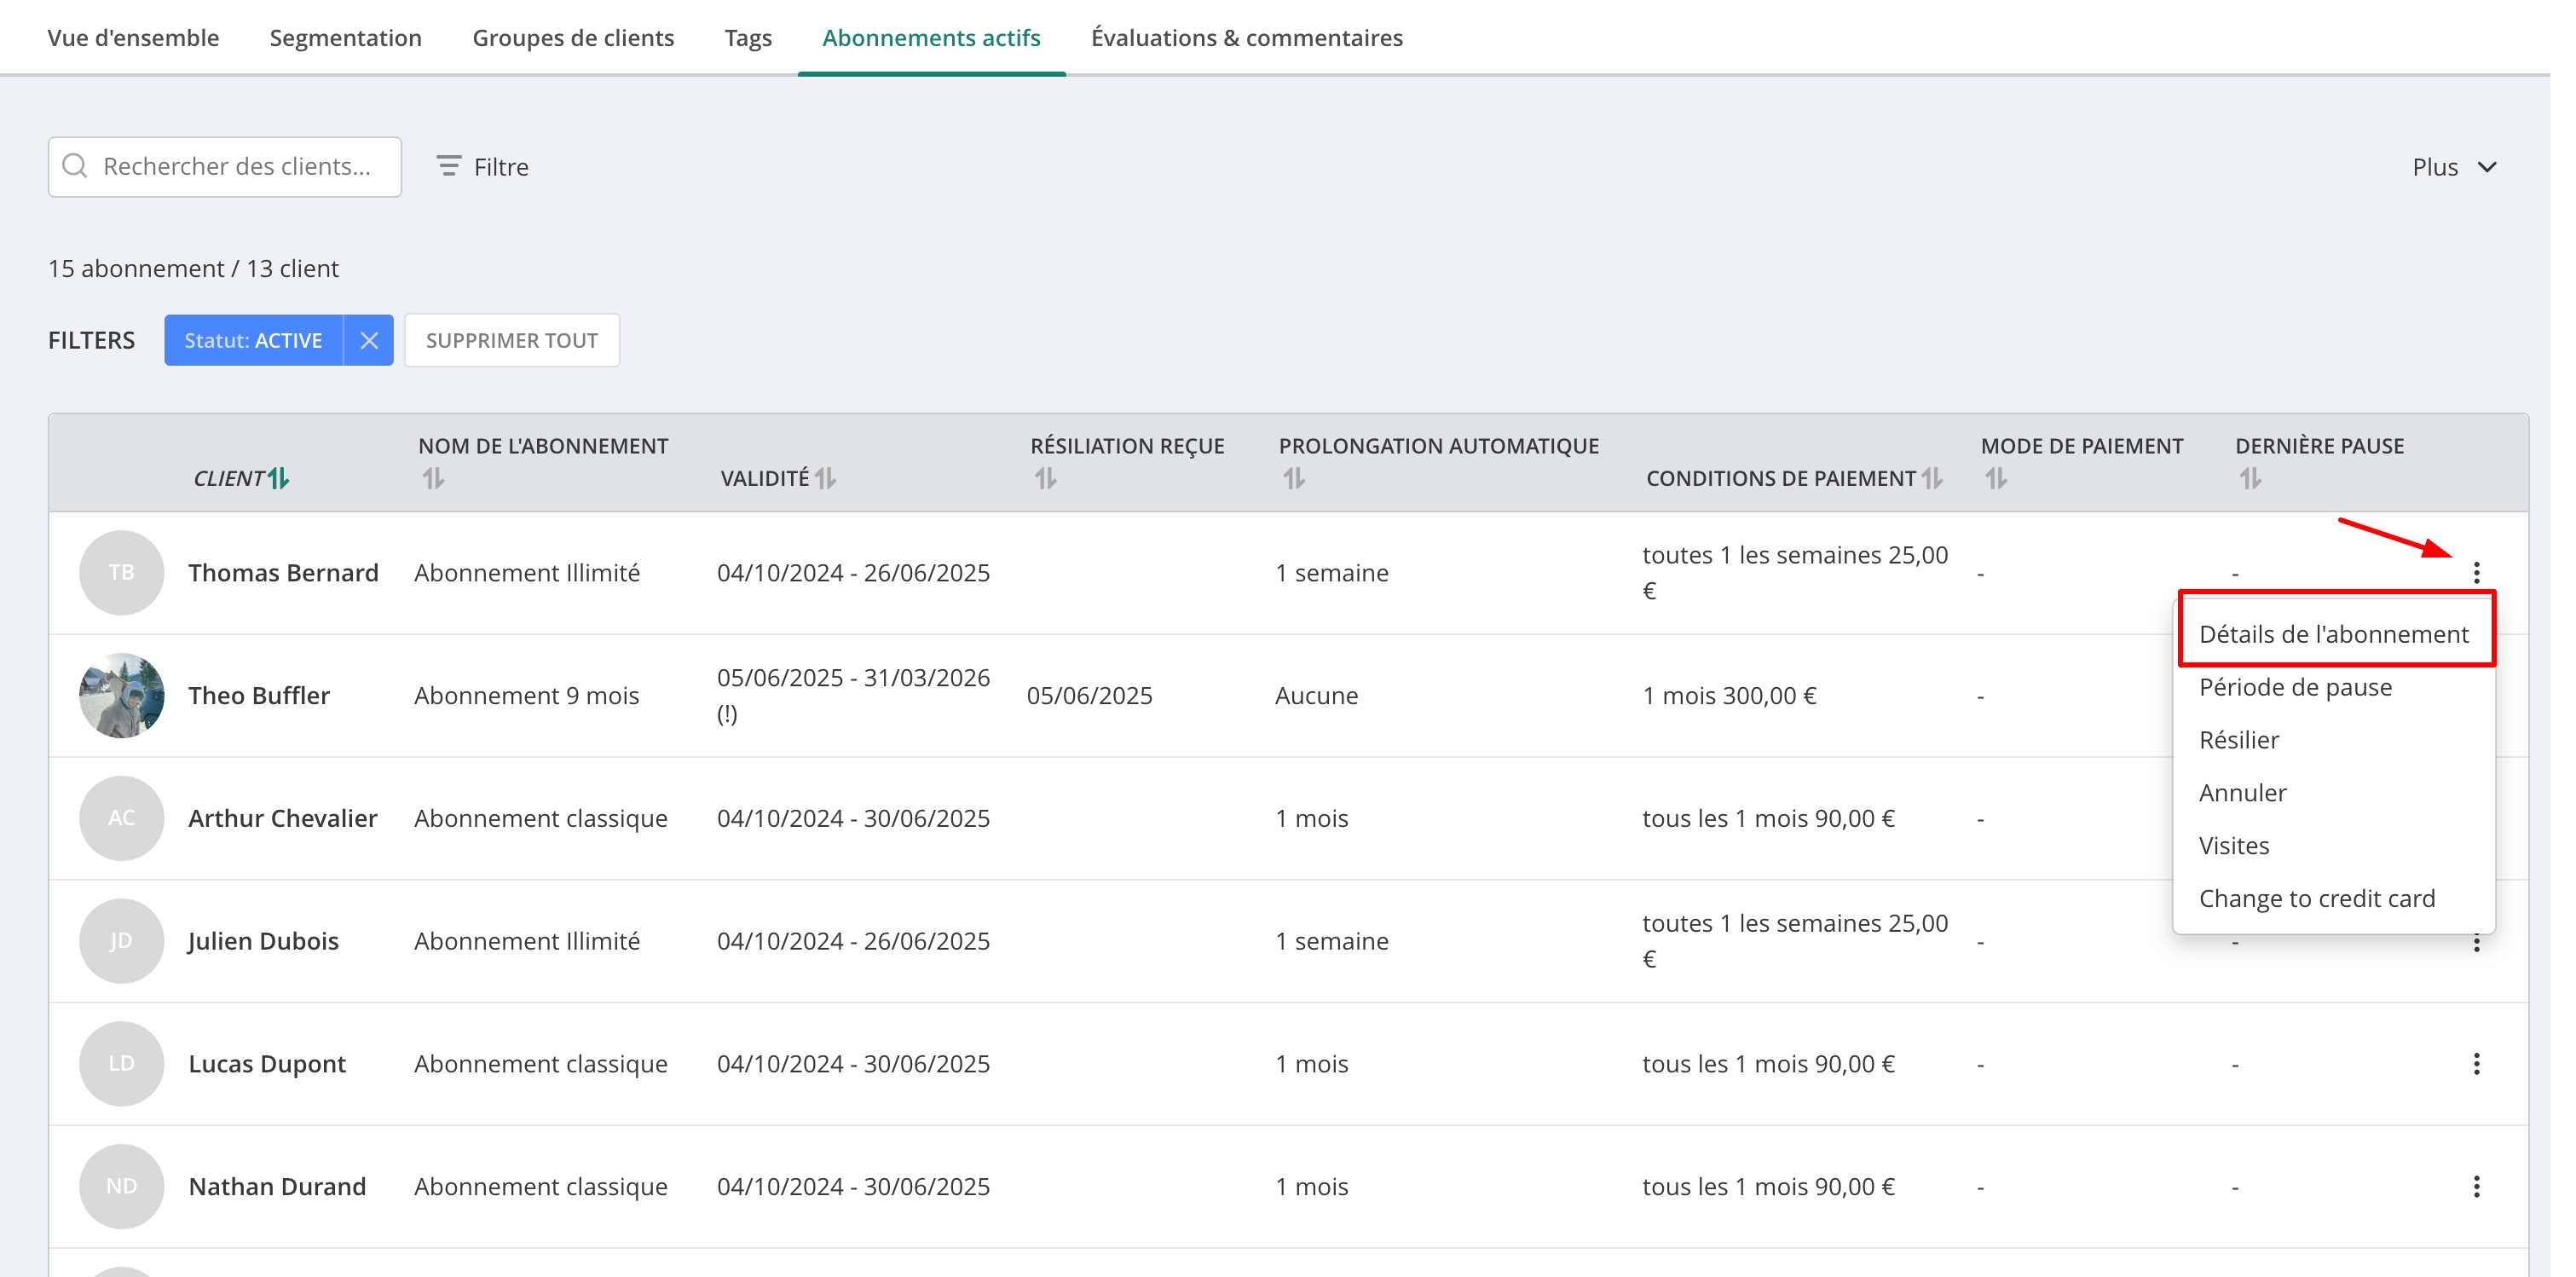Sort by Dernière pause arrows
Screen dimensions: 2576x1277
tap(2250, 479)
